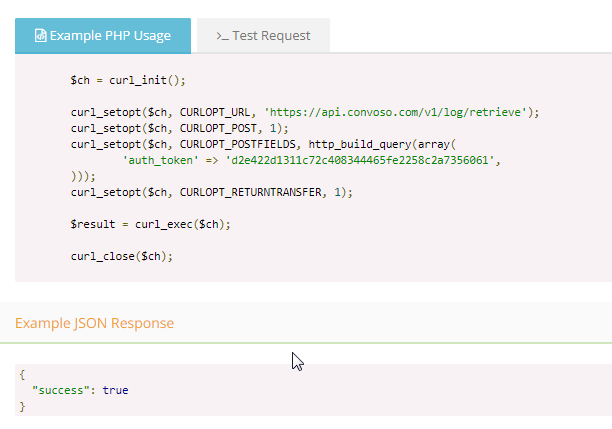Click the http_build_query function text
This screenshot has height=429, width=612.
(x=359, y=144)
